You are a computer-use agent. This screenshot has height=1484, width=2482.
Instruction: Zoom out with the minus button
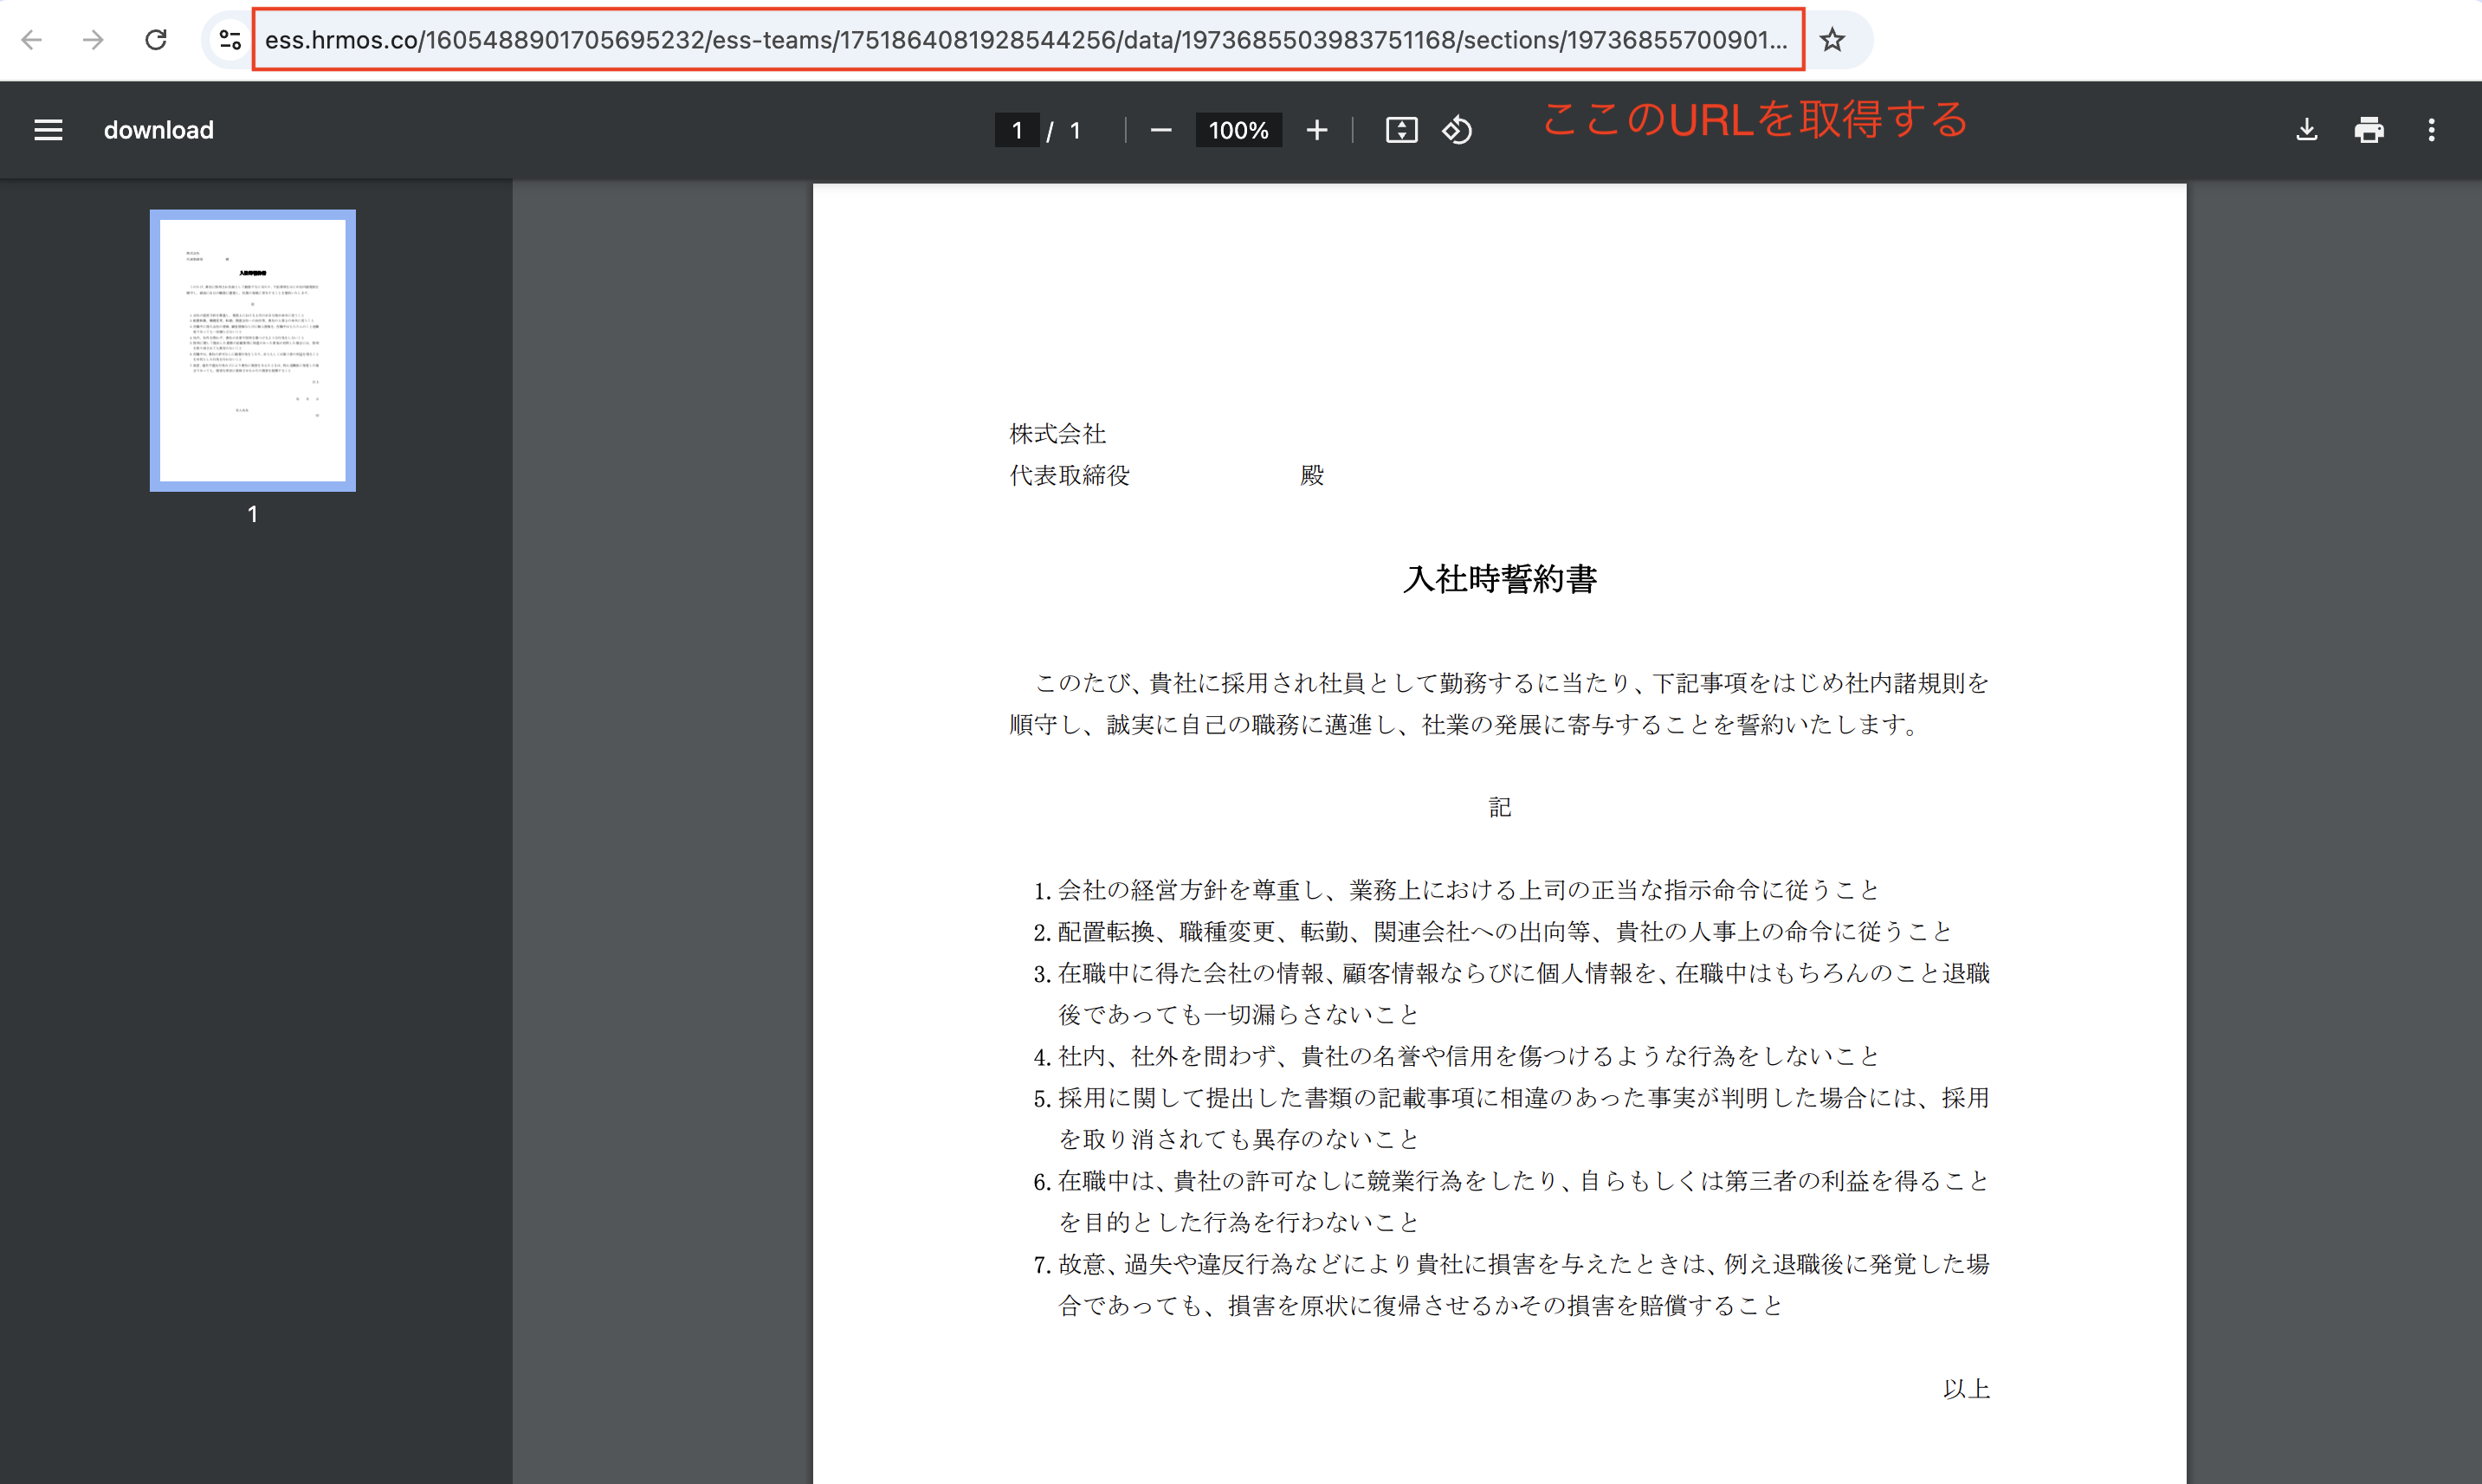1160,130
